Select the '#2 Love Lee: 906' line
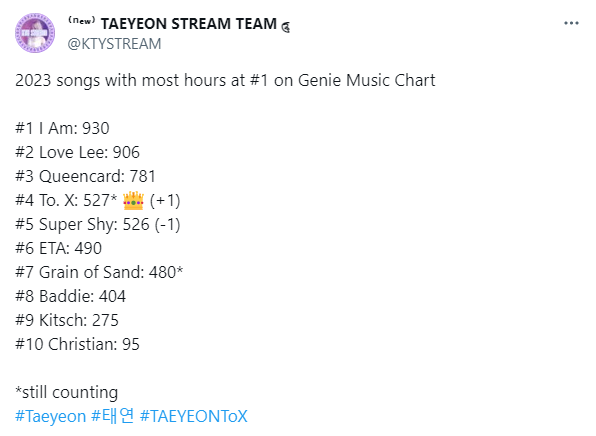The width and height of the screenshot is (596, 436). [x=78, y=152]
